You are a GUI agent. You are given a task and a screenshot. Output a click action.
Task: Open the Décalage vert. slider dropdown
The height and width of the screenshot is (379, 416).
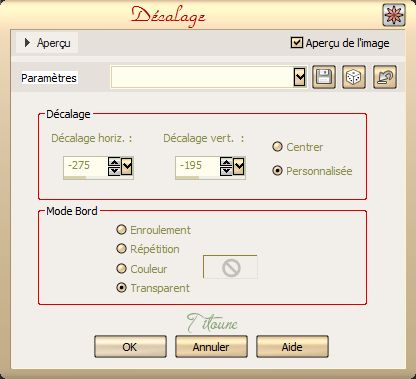(x=239, y=167)
